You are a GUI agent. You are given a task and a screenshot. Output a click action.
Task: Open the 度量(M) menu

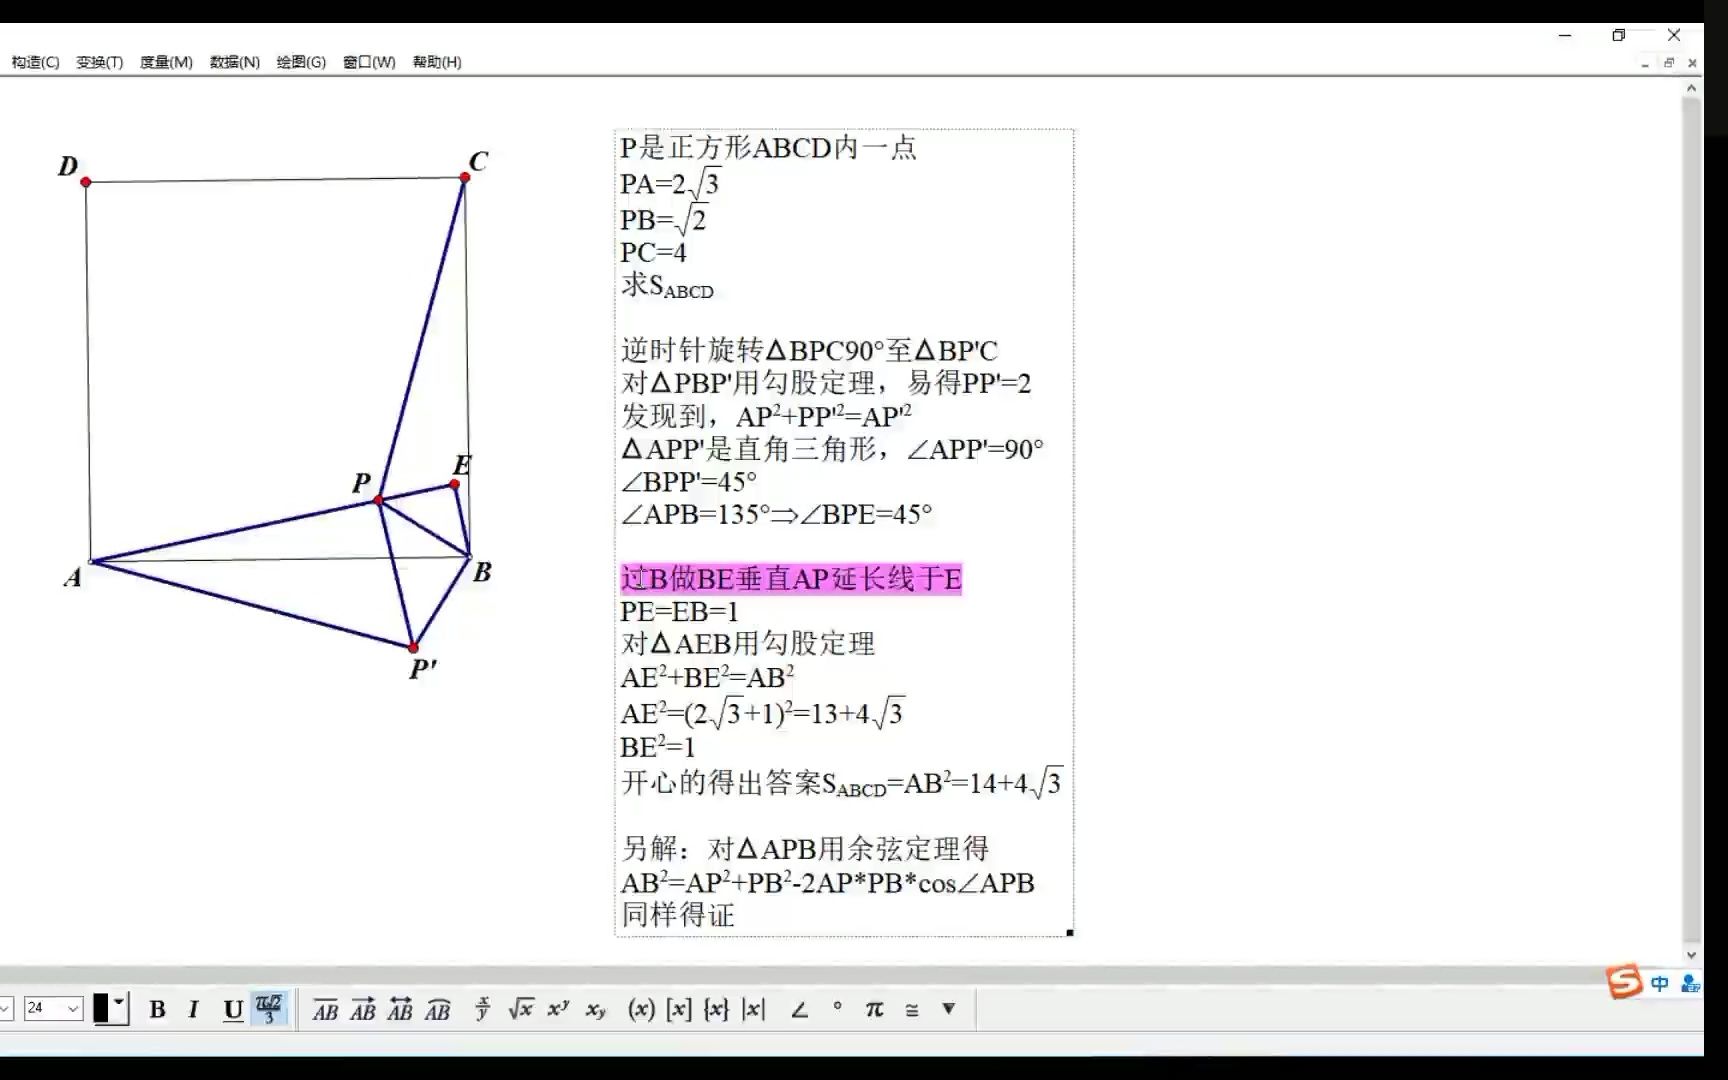166,62
